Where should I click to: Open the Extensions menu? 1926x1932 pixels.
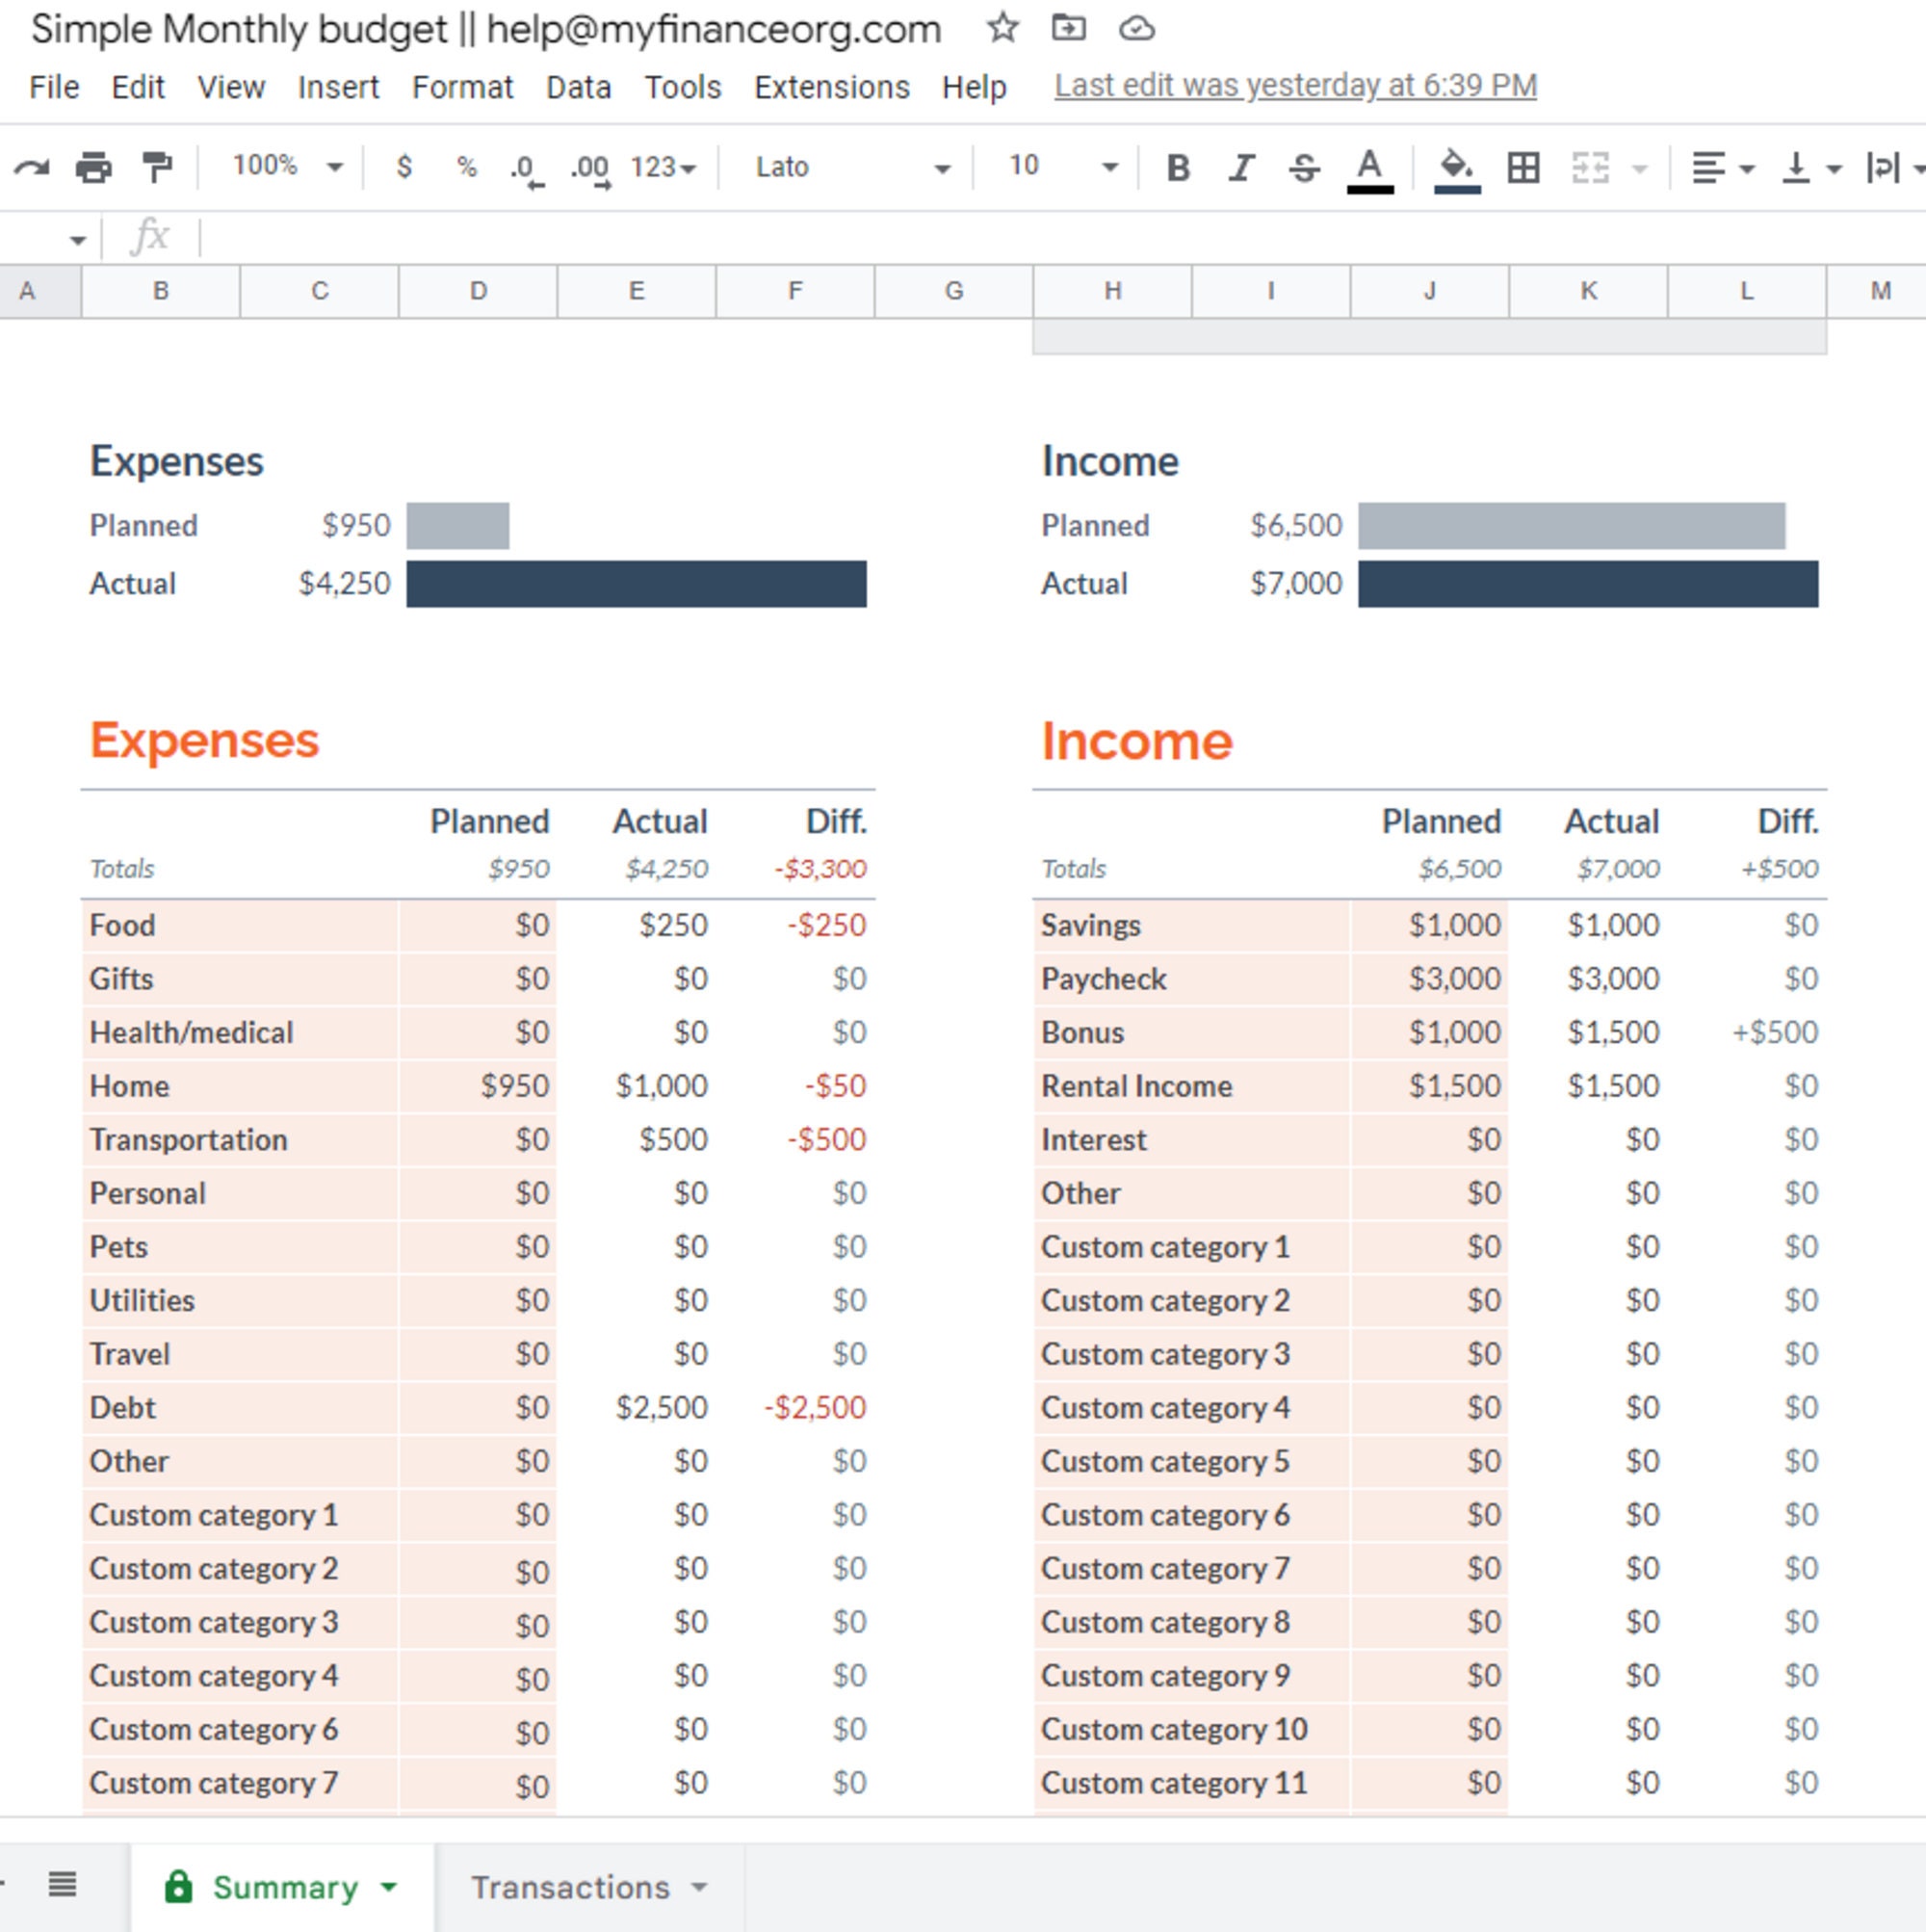[x=831, y=87]
